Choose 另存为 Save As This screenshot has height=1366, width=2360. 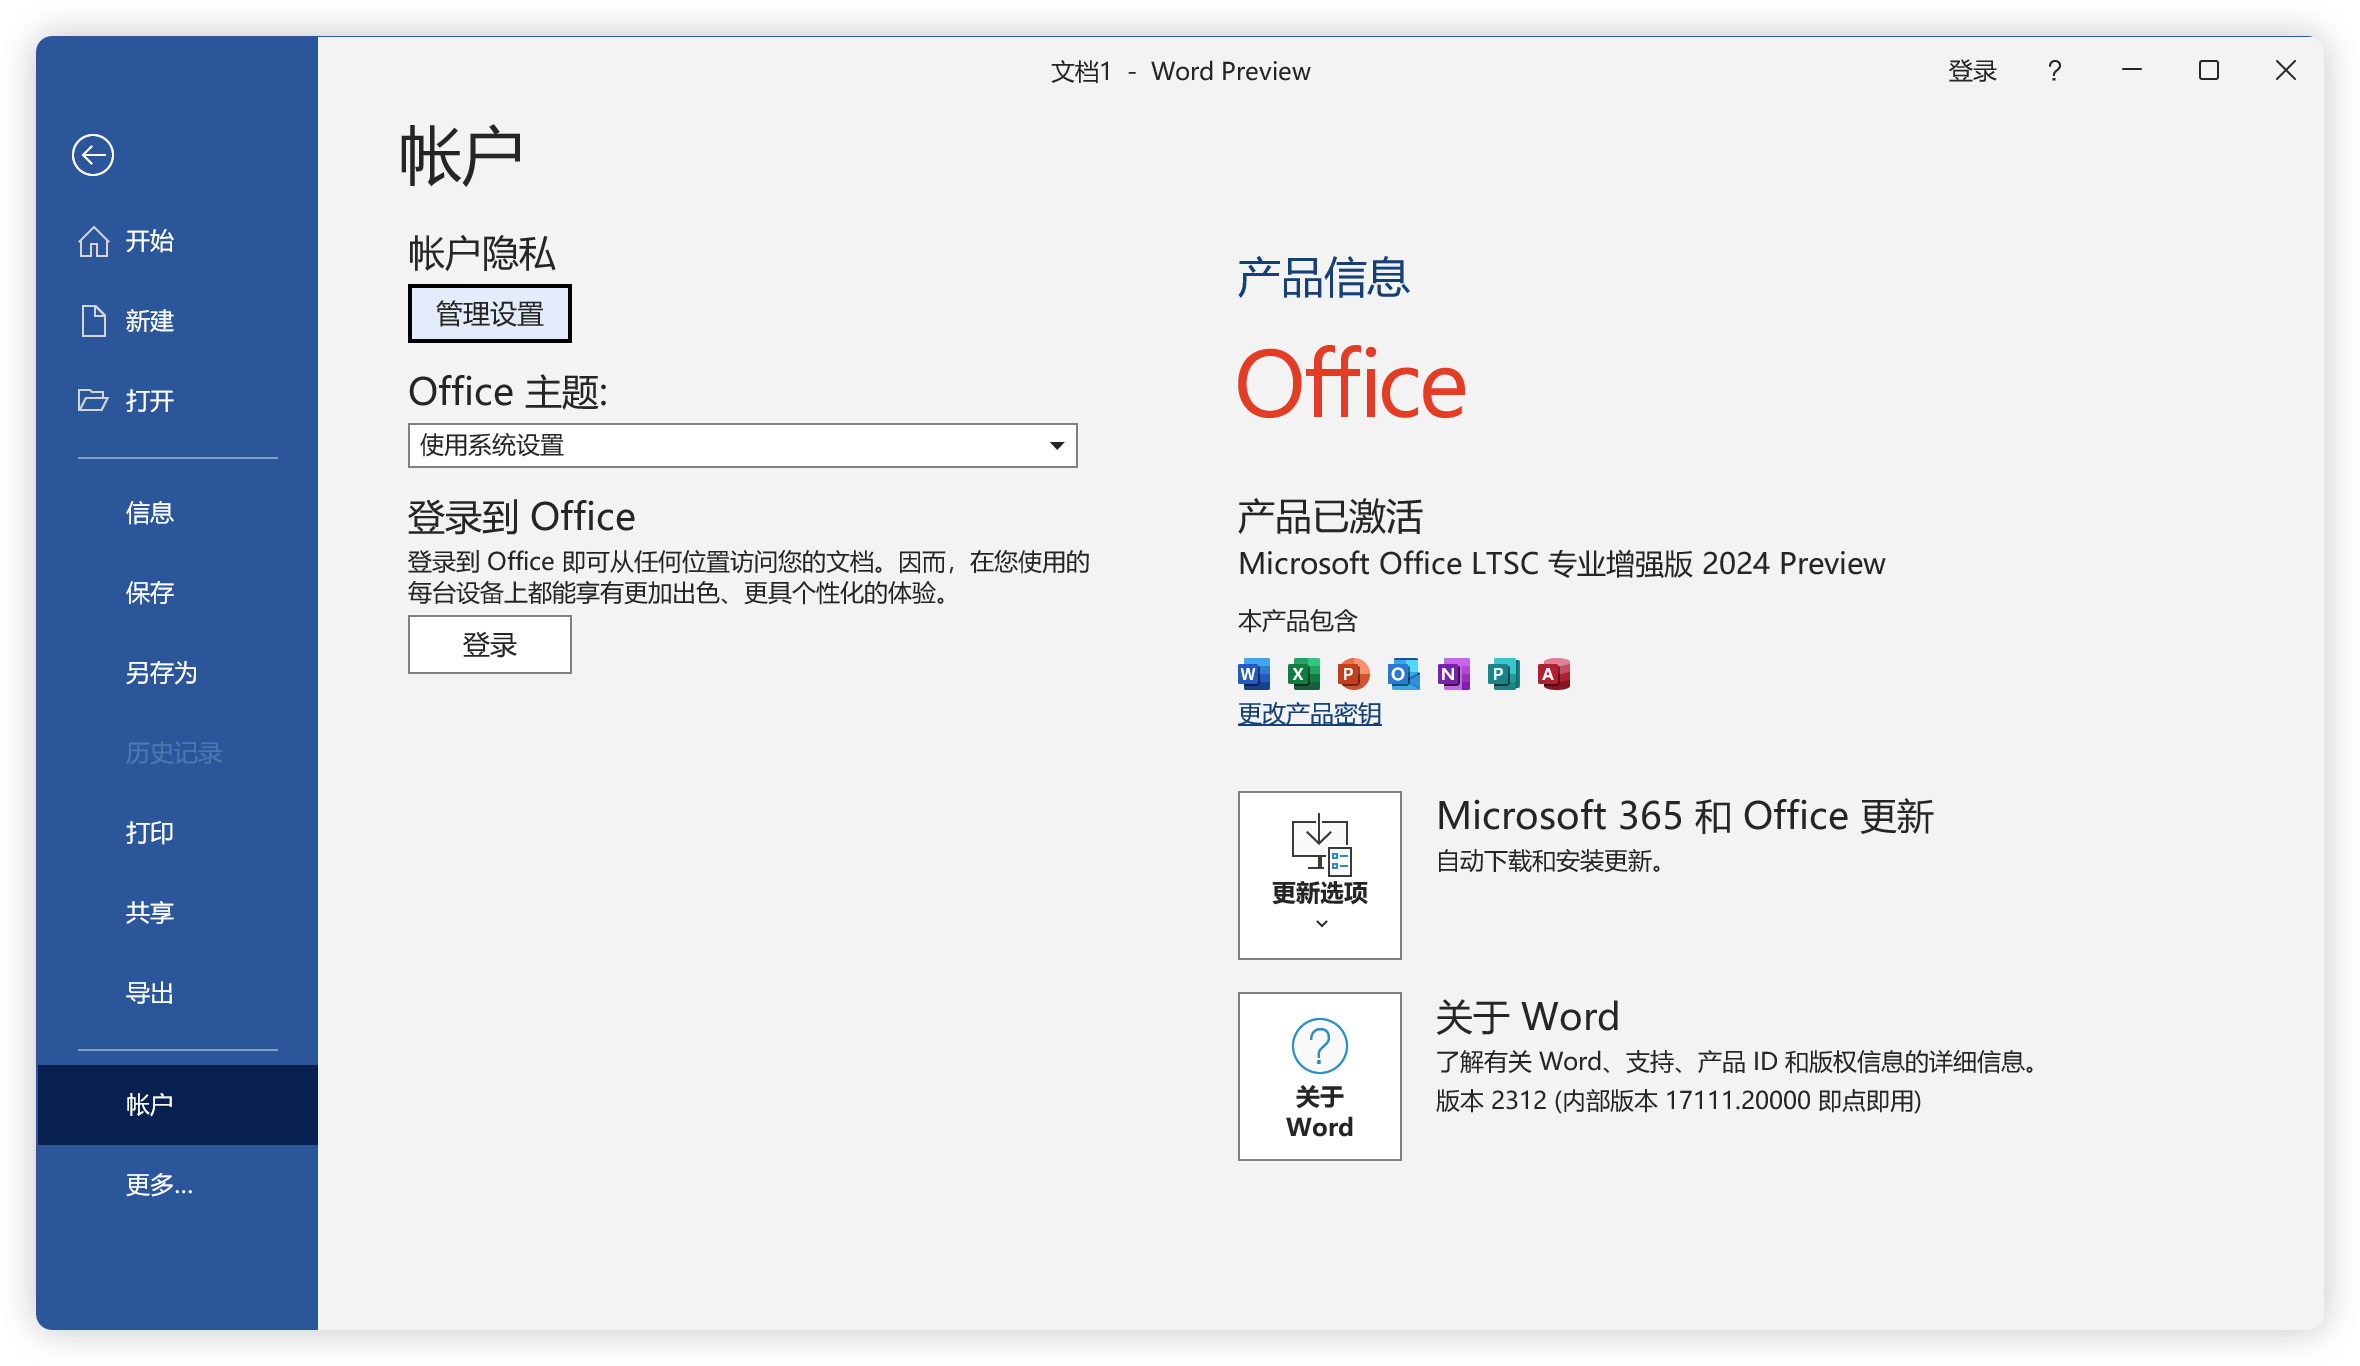[x=178, y=673]
